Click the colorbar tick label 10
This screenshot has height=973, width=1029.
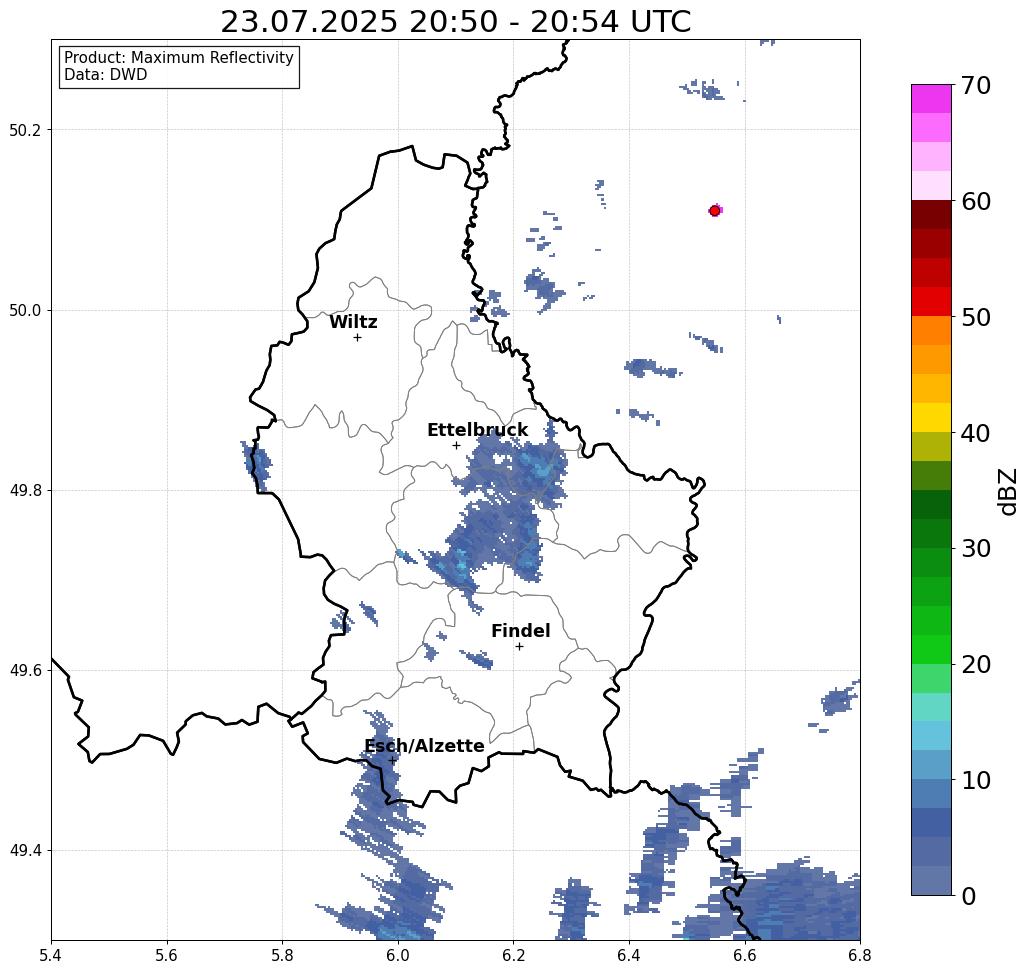pyautogui.click(x=975, y=780)
